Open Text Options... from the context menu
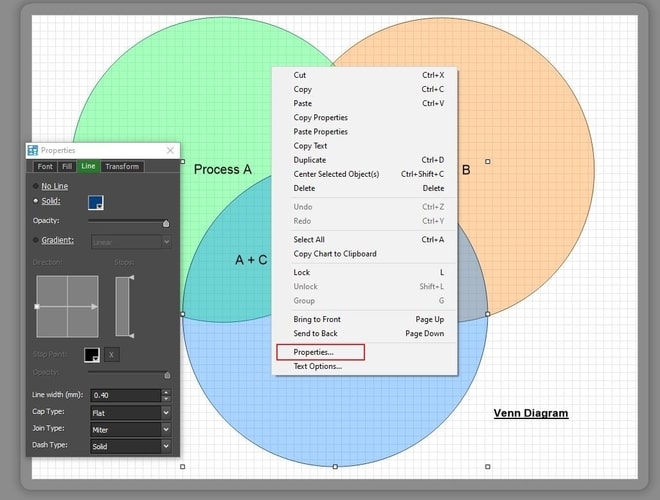The height and width of the screenshot is (500, 660). 365,366
